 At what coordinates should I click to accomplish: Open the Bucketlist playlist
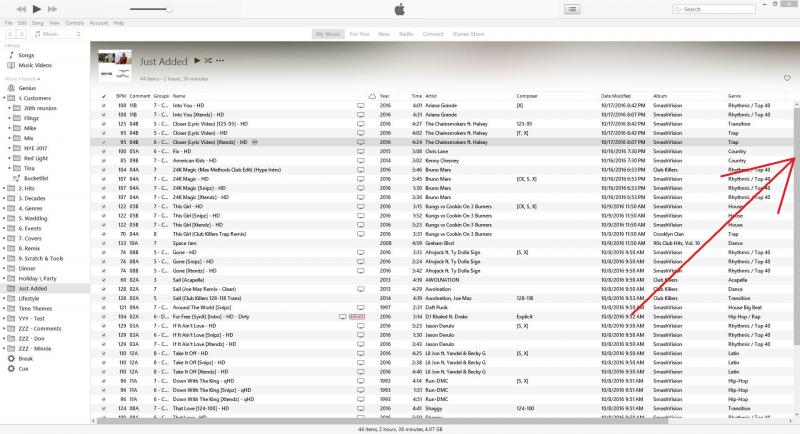(x=36, y=178)
